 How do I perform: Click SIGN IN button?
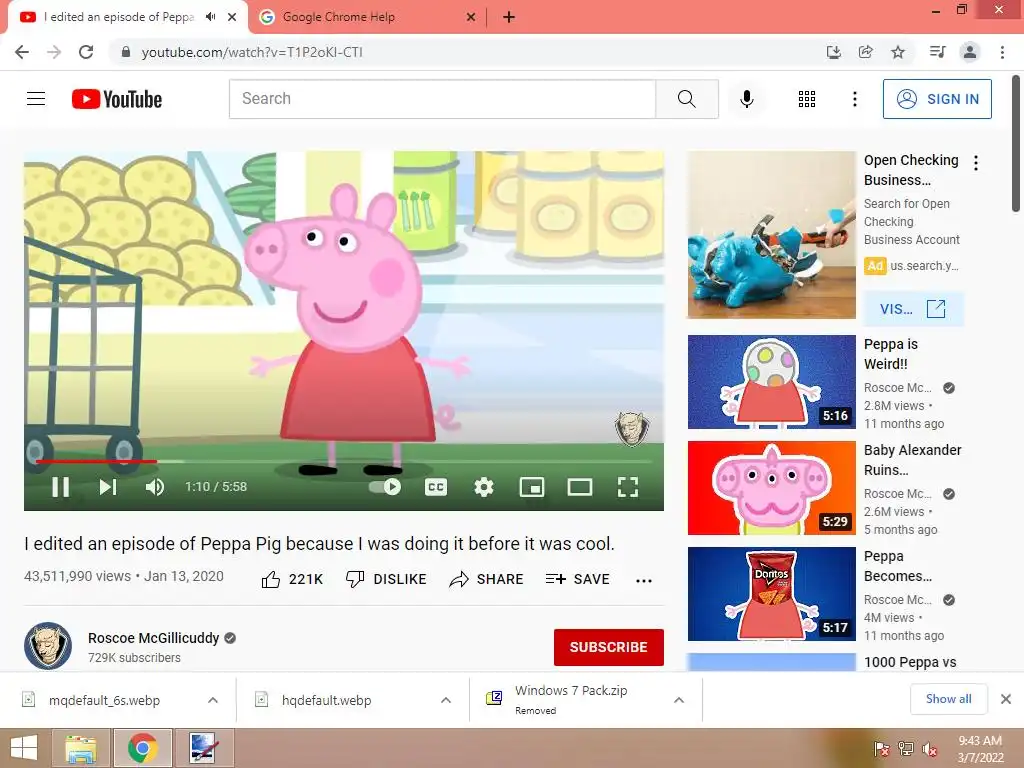[937, 99]
